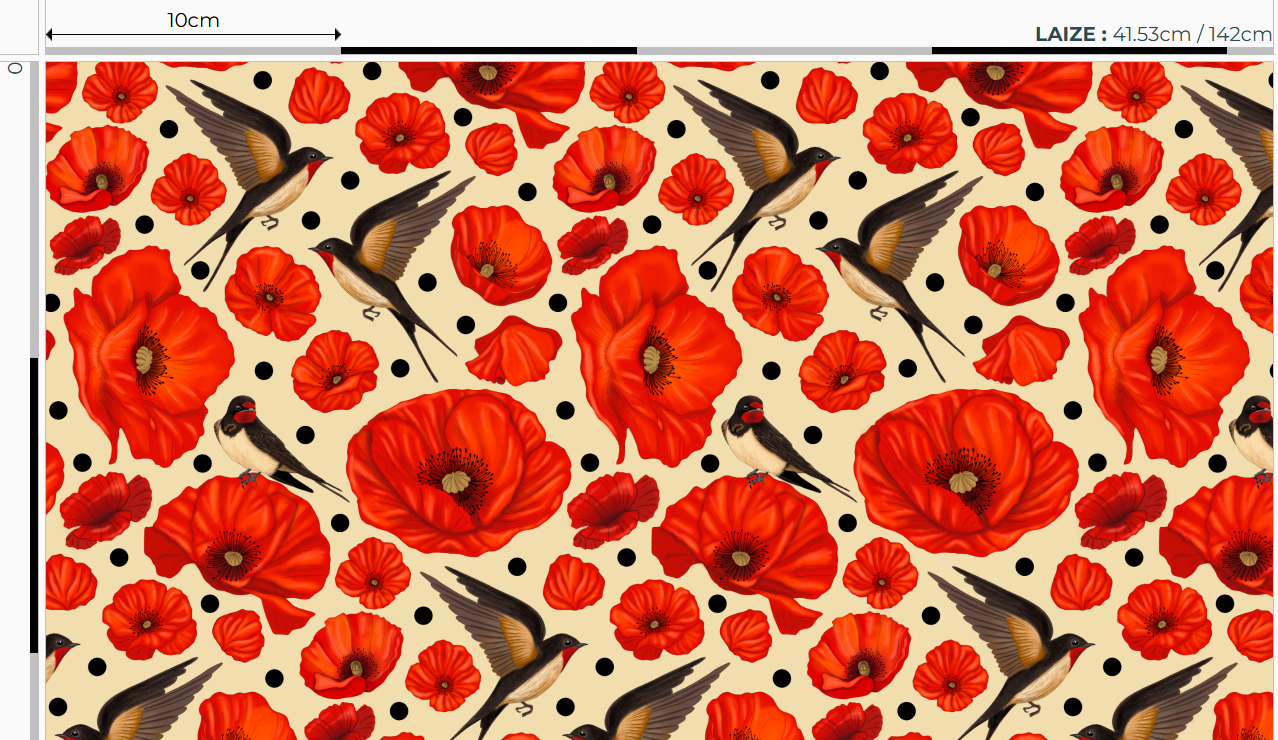Click the LAIZE 41.53cm / 142cm width text
The width and height of the screenshot is (1278, 740).
pos(1153,34)
